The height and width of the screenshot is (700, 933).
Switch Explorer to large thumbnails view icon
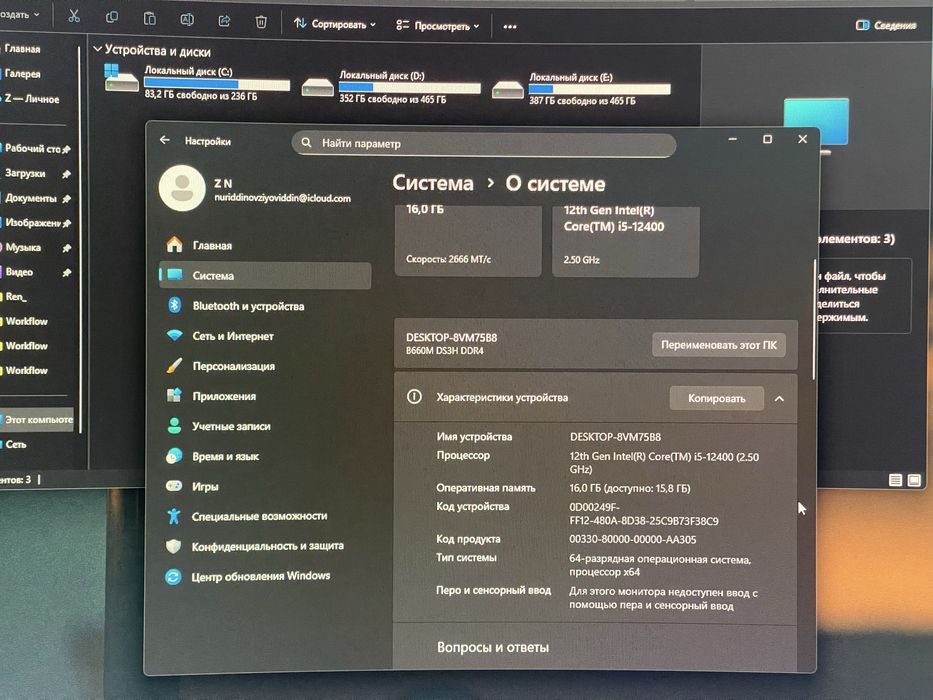[x=914, y=480]
